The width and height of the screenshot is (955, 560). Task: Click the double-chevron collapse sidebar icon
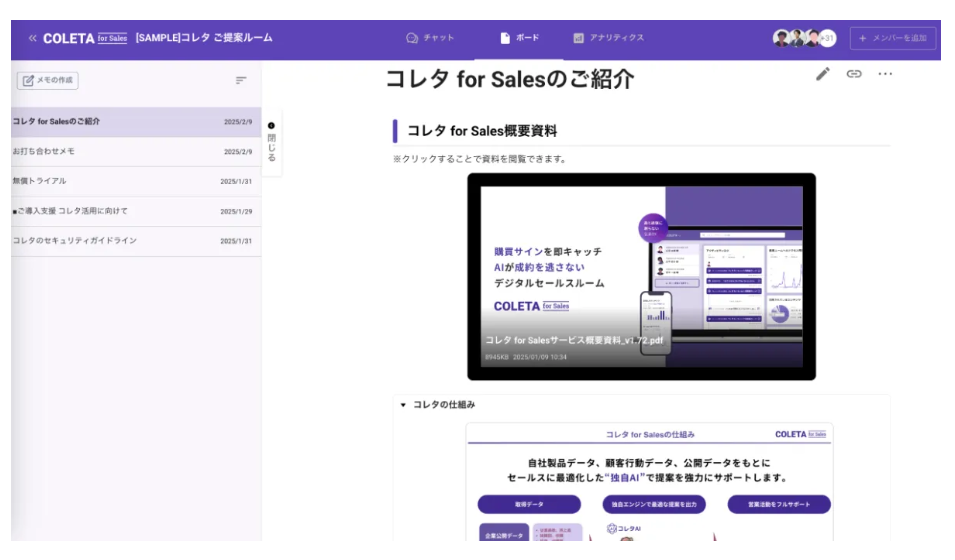[32, 38]
